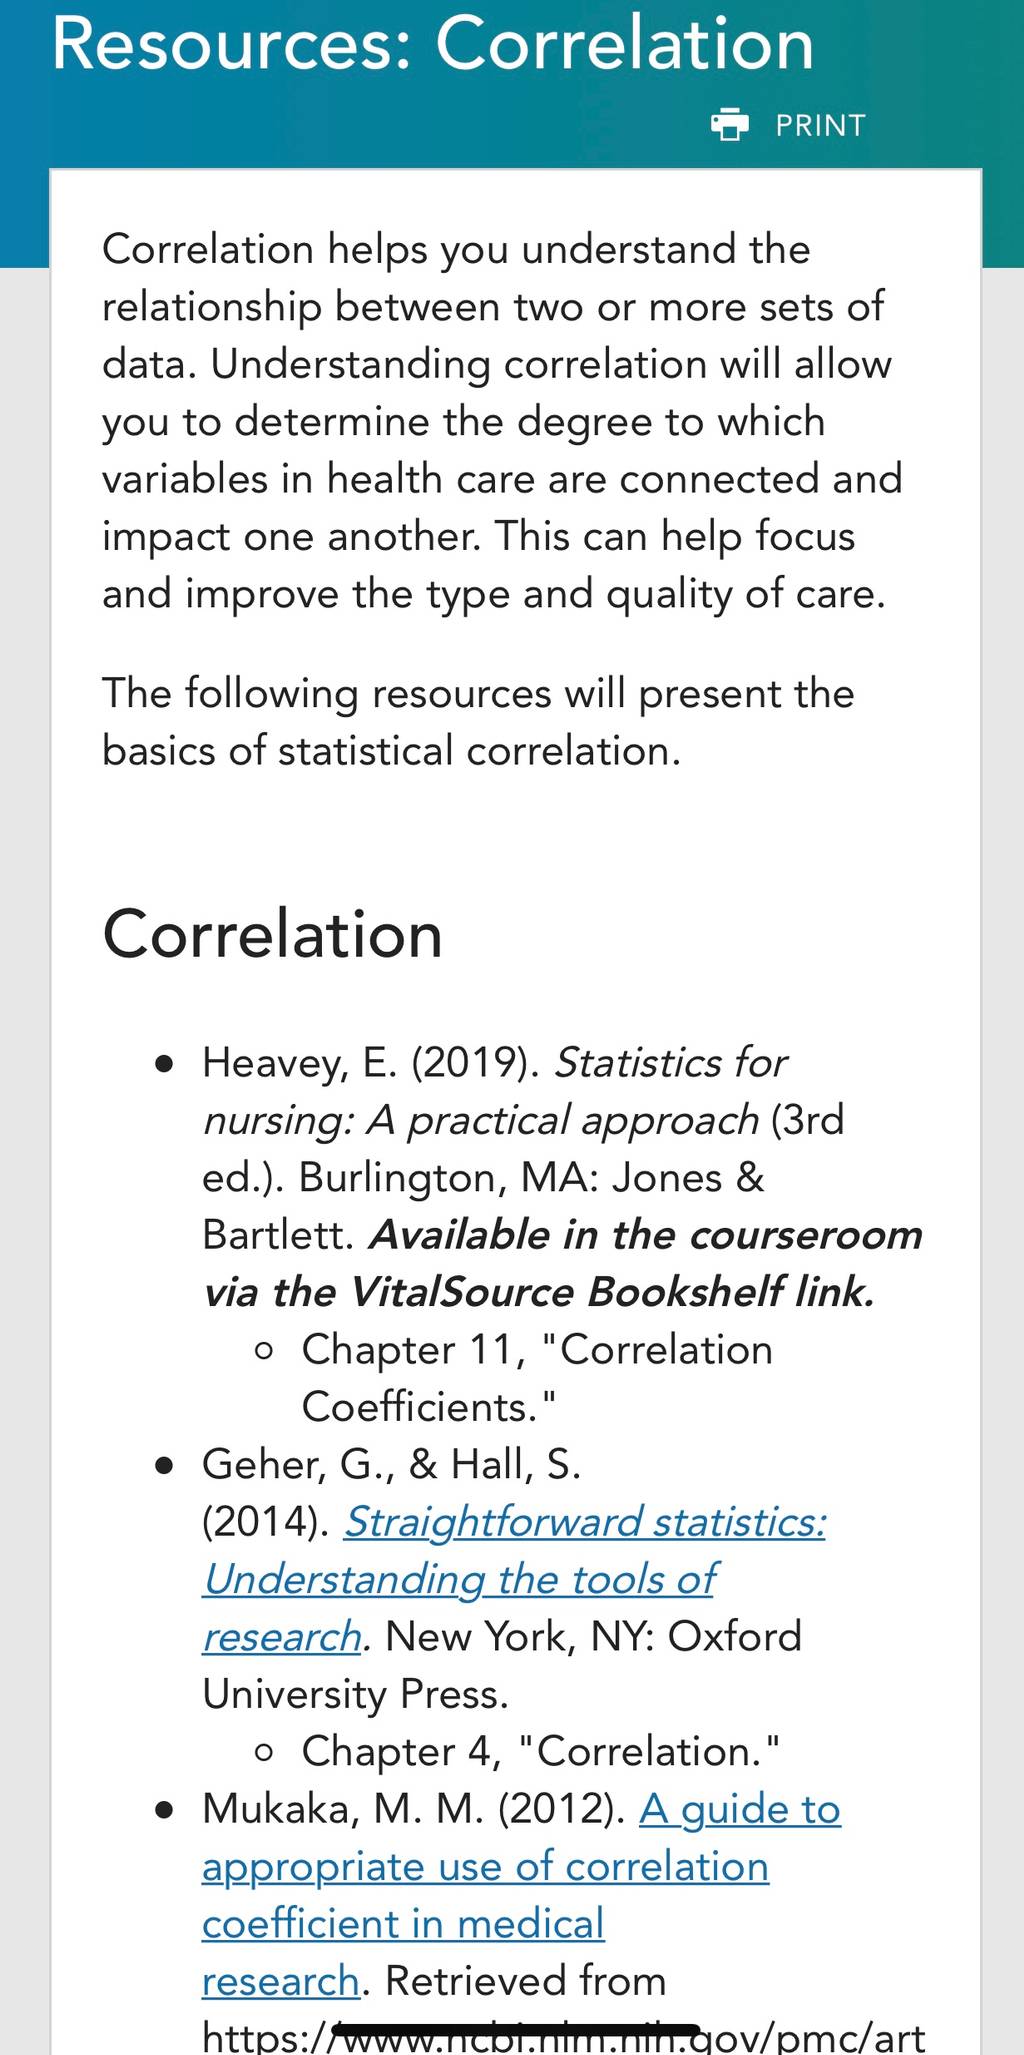Click the PRINT text label
This screenshot has height=2055, width=1024.
(x=821, y=126)
